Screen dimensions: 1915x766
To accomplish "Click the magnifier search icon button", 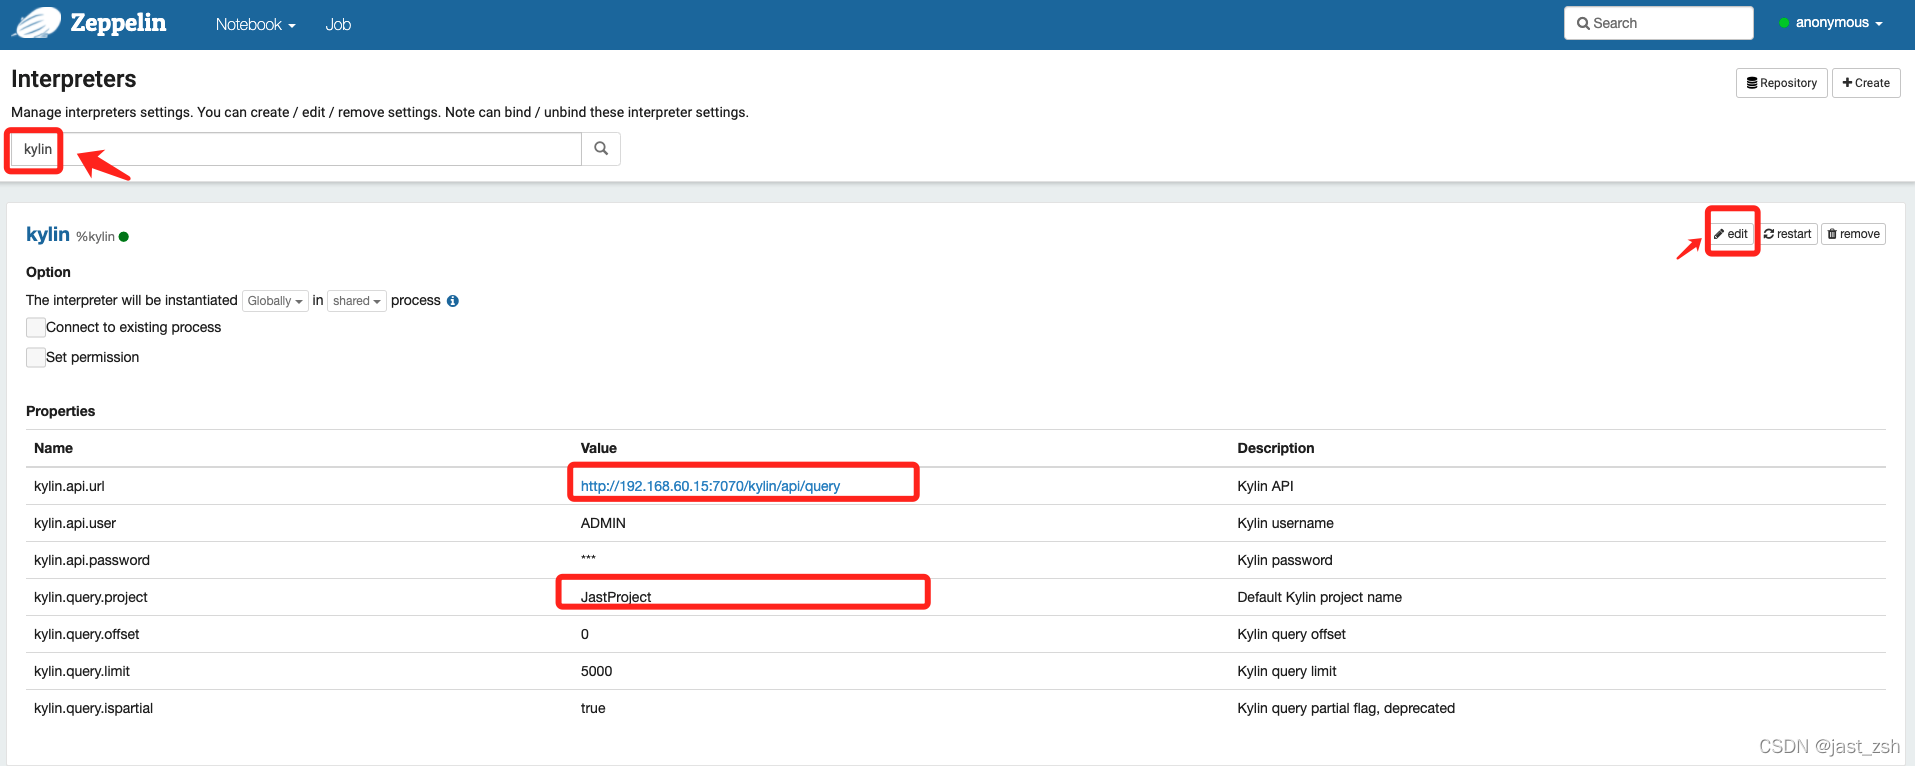I will pyautogui.click(x=601, y=149).
